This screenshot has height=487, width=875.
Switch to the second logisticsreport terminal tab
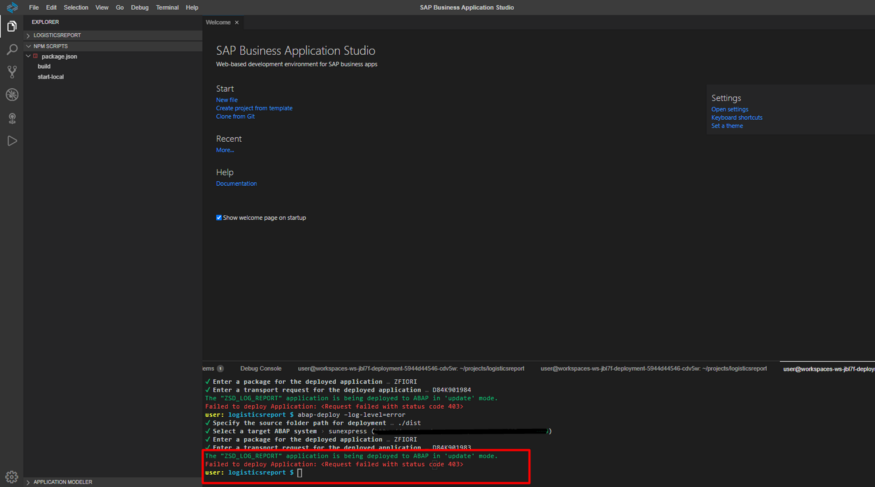tap(653, 369)
